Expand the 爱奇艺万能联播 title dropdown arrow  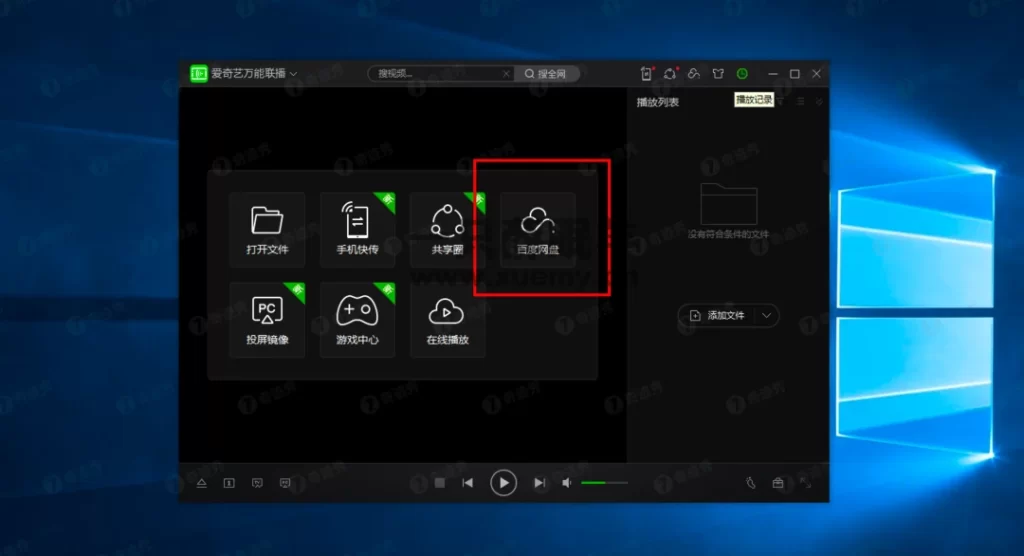[293, 74]
